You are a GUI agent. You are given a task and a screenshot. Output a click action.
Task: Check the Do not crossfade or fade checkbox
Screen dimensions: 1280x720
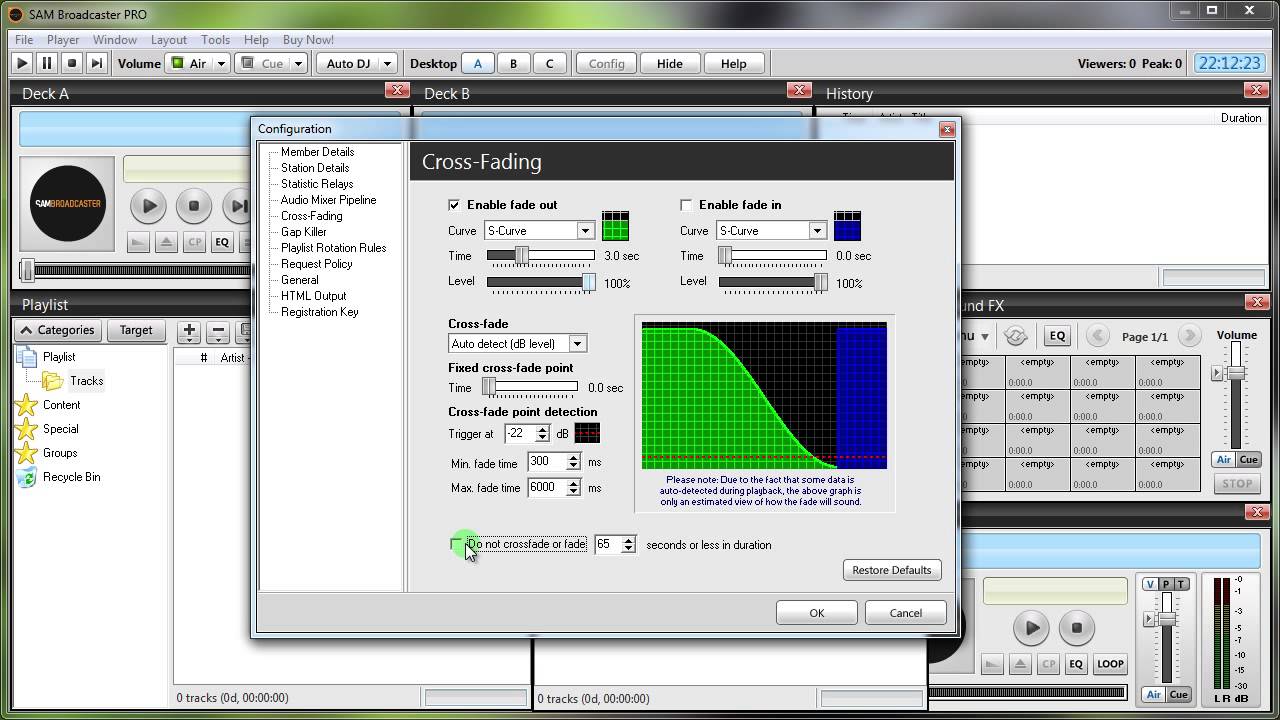(x=456, y=544)
